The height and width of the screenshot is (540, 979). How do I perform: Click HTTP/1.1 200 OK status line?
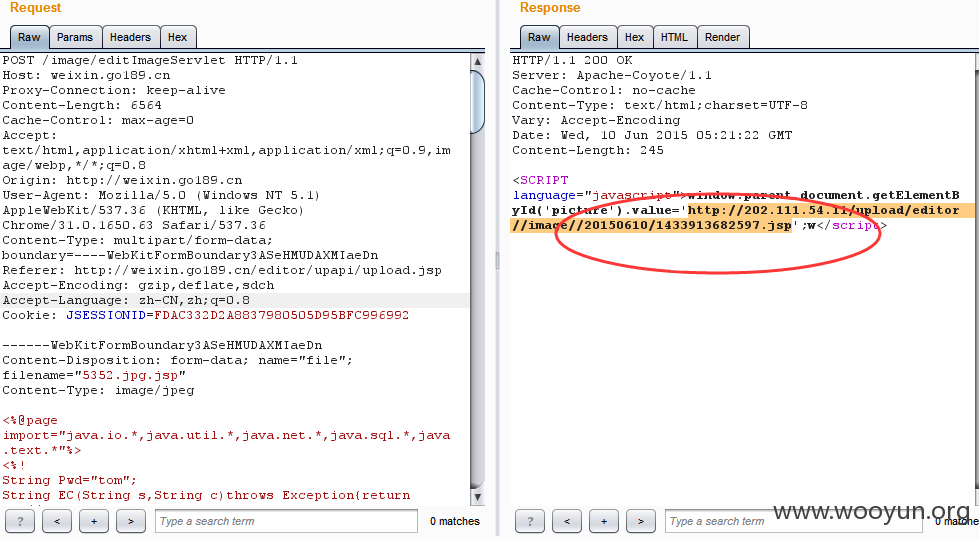click(572, 61)
